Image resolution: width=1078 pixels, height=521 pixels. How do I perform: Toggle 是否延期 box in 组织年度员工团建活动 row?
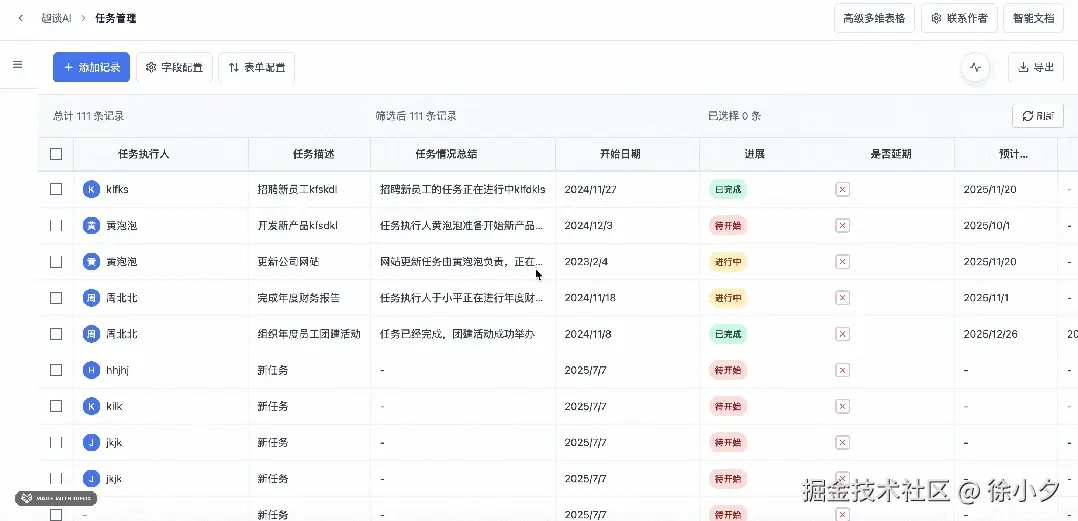tap(842, 334)
